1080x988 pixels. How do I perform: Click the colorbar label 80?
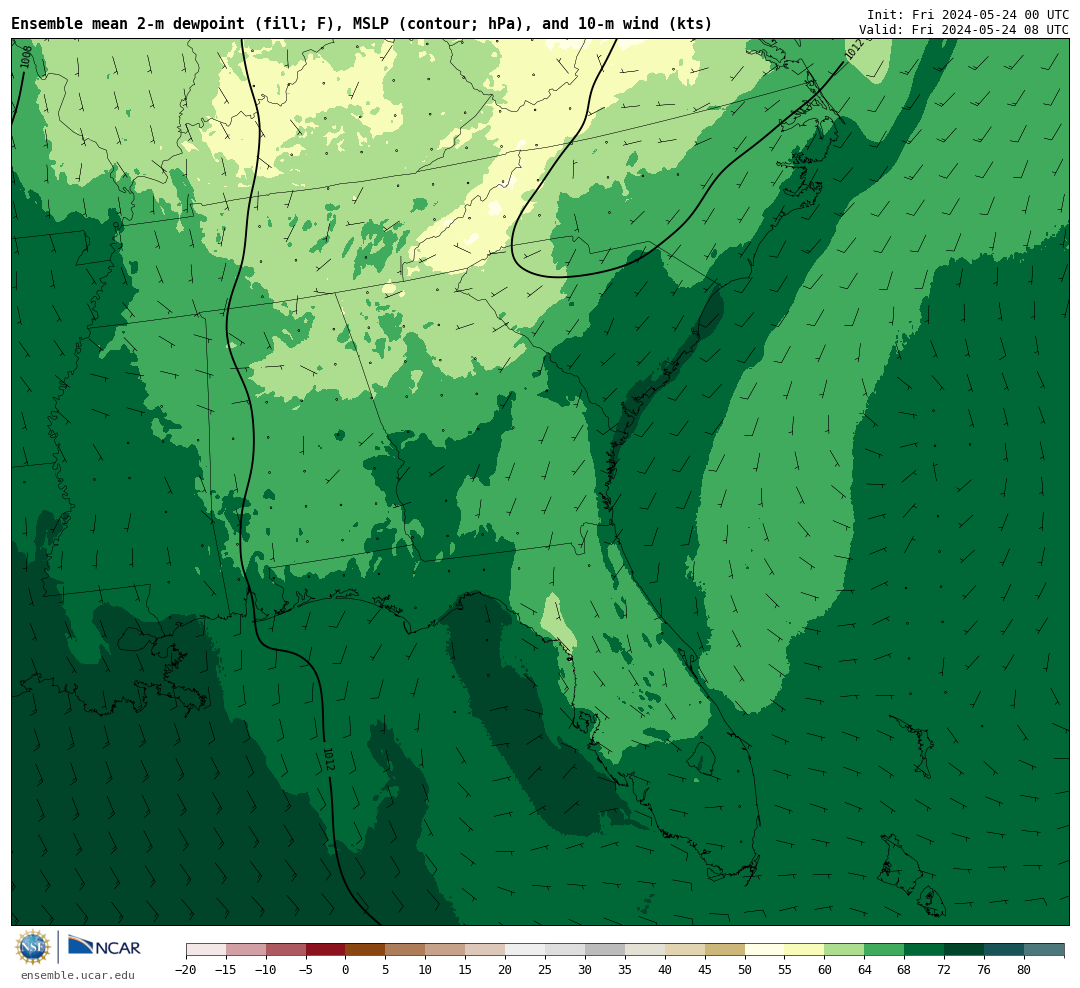(1024, 969)
